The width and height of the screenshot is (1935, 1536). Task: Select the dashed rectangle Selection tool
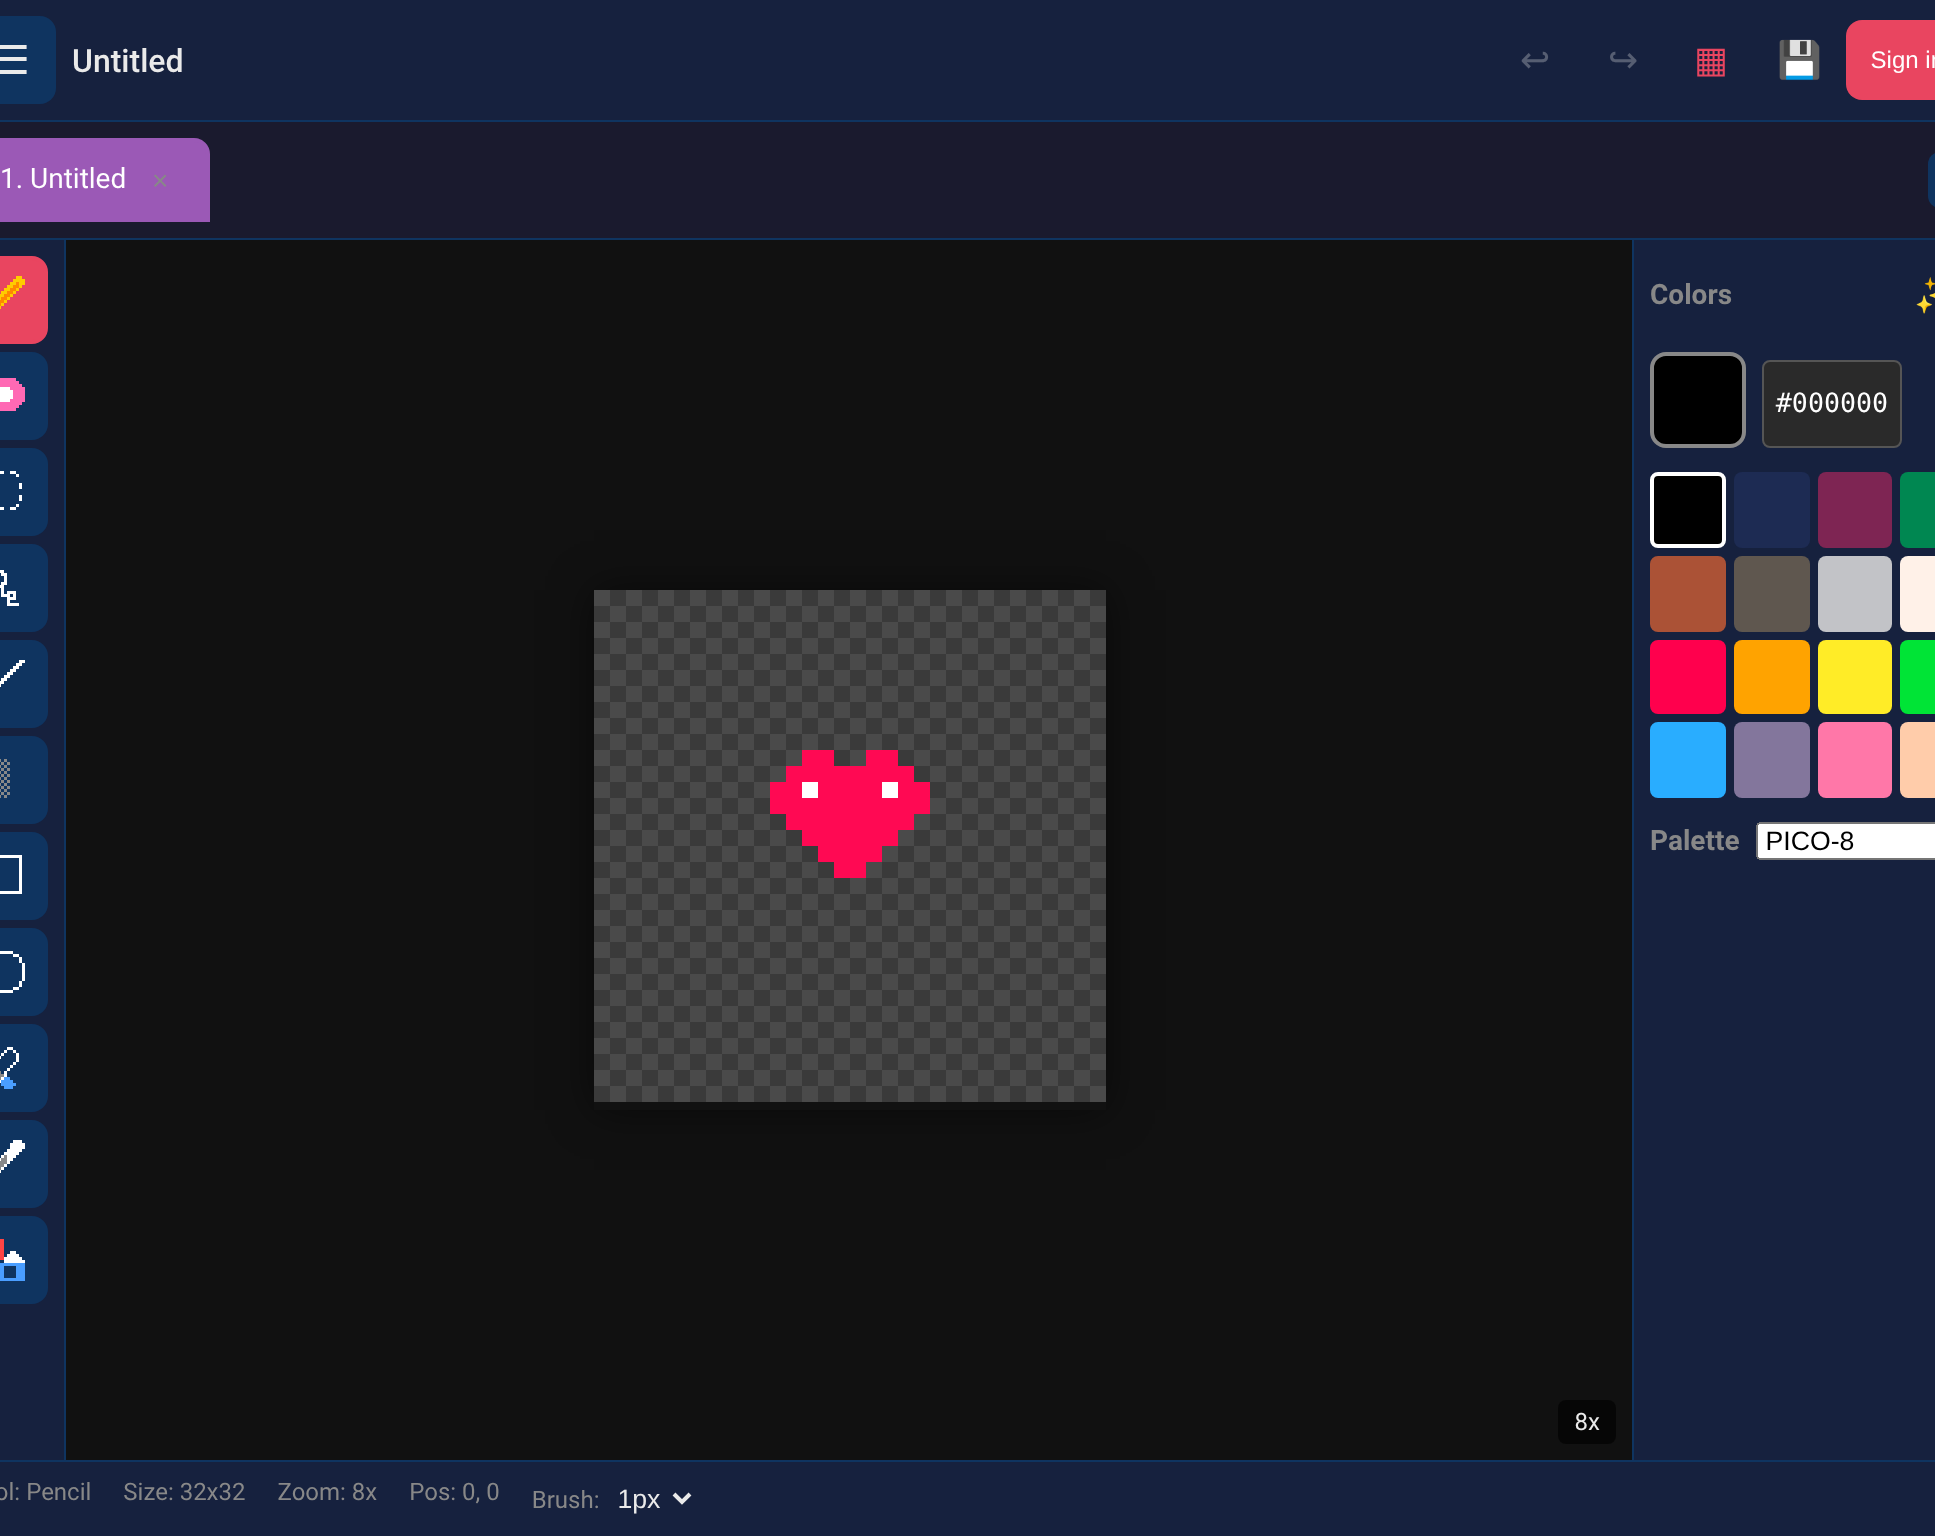point(18,491)
